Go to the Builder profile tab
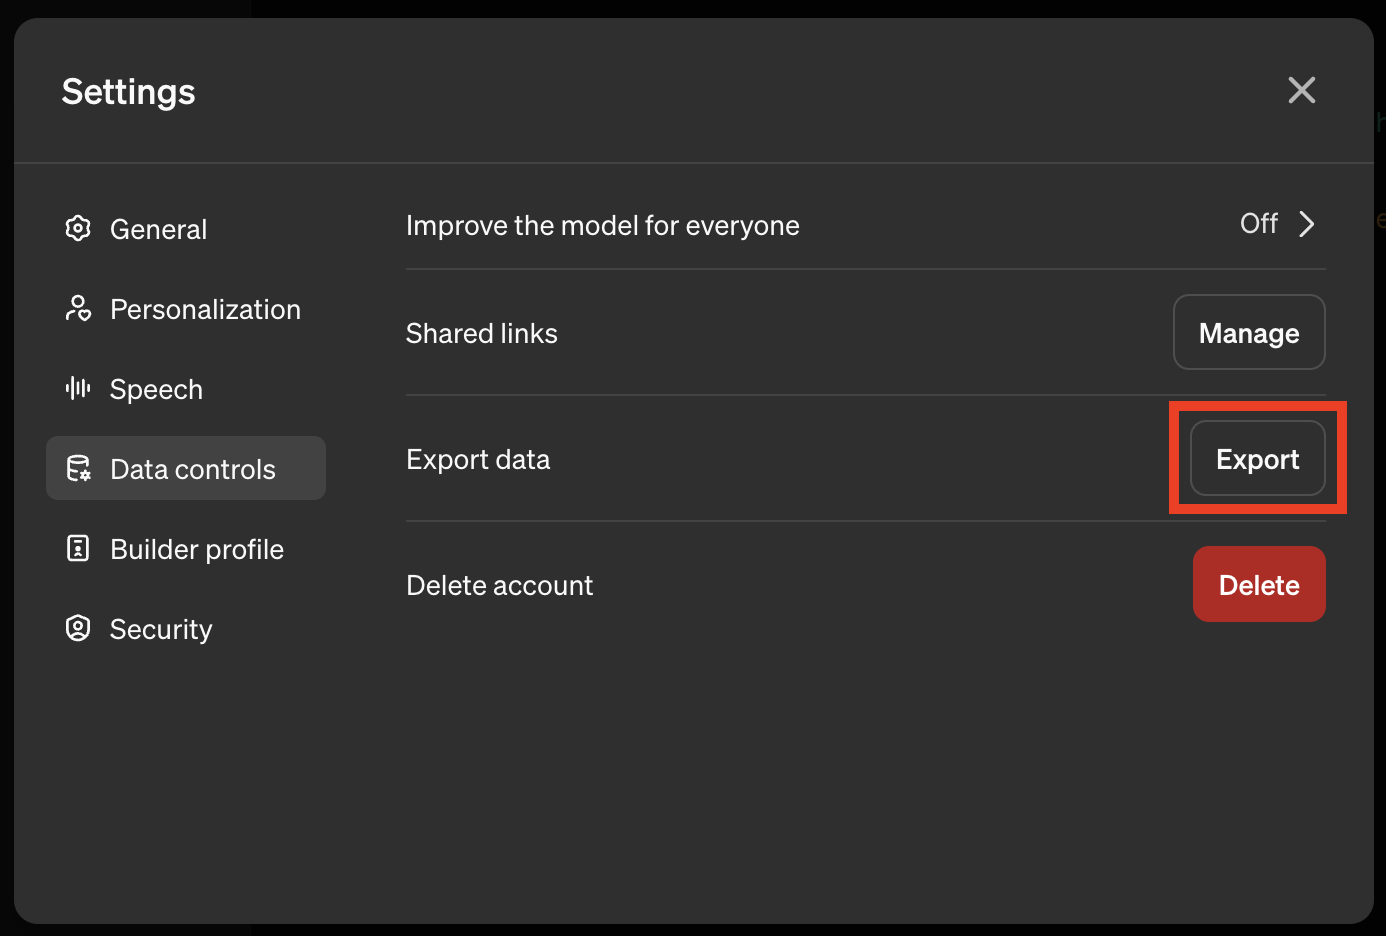The image size is (1386, 936). click(186, 548)
